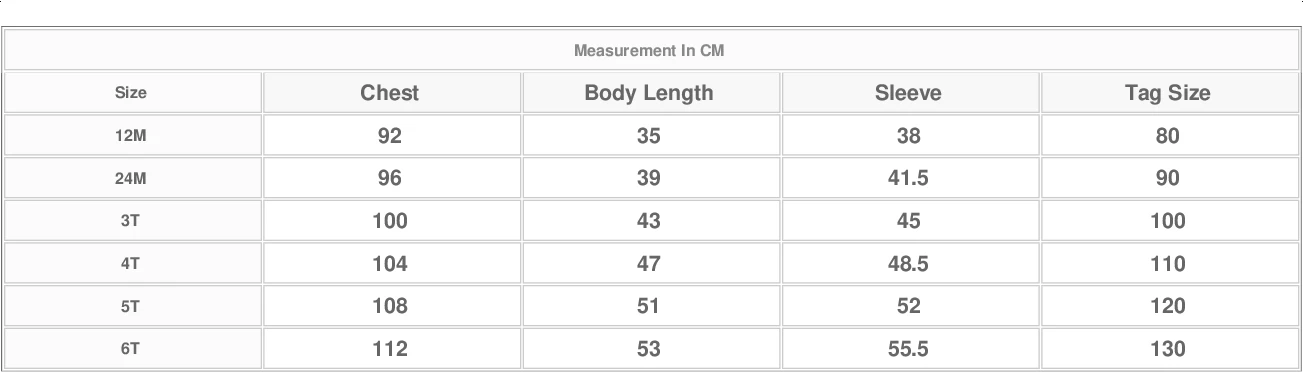Select chest value 112 cell
Screen dimensions: 1303x372
pyautogui.click(x=390, y=349)
